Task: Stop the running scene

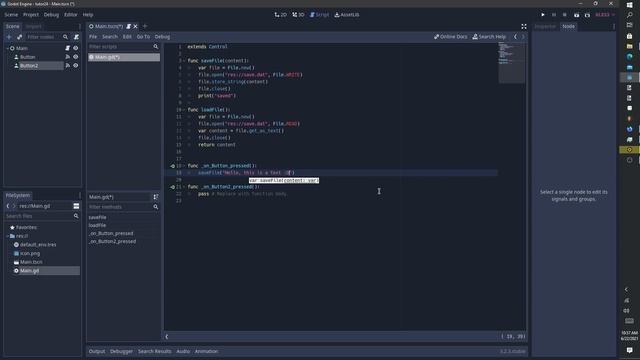Action: [x=564, y=15]
